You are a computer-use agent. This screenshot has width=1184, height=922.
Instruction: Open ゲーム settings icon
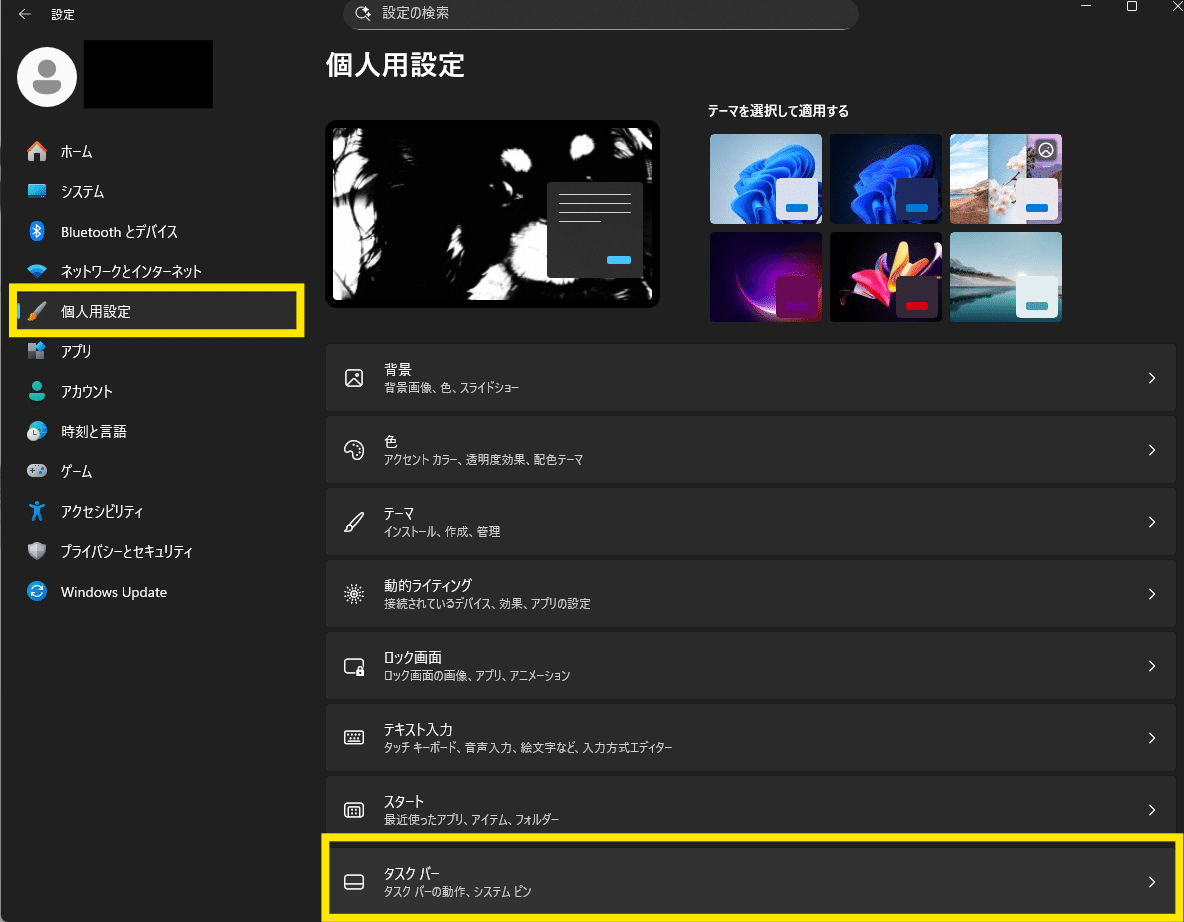coord(32,471)
